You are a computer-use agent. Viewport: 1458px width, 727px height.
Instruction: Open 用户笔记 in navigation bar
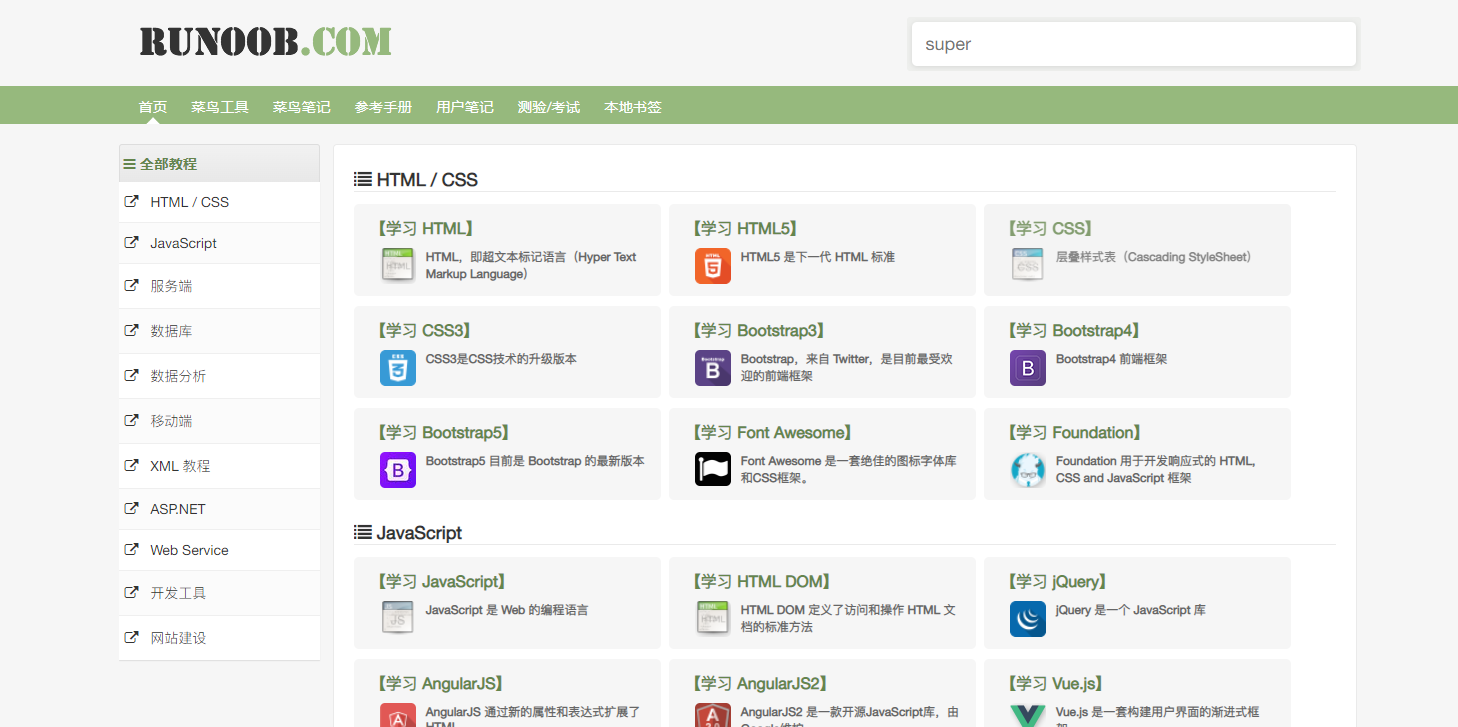click(x=465, y=107)
